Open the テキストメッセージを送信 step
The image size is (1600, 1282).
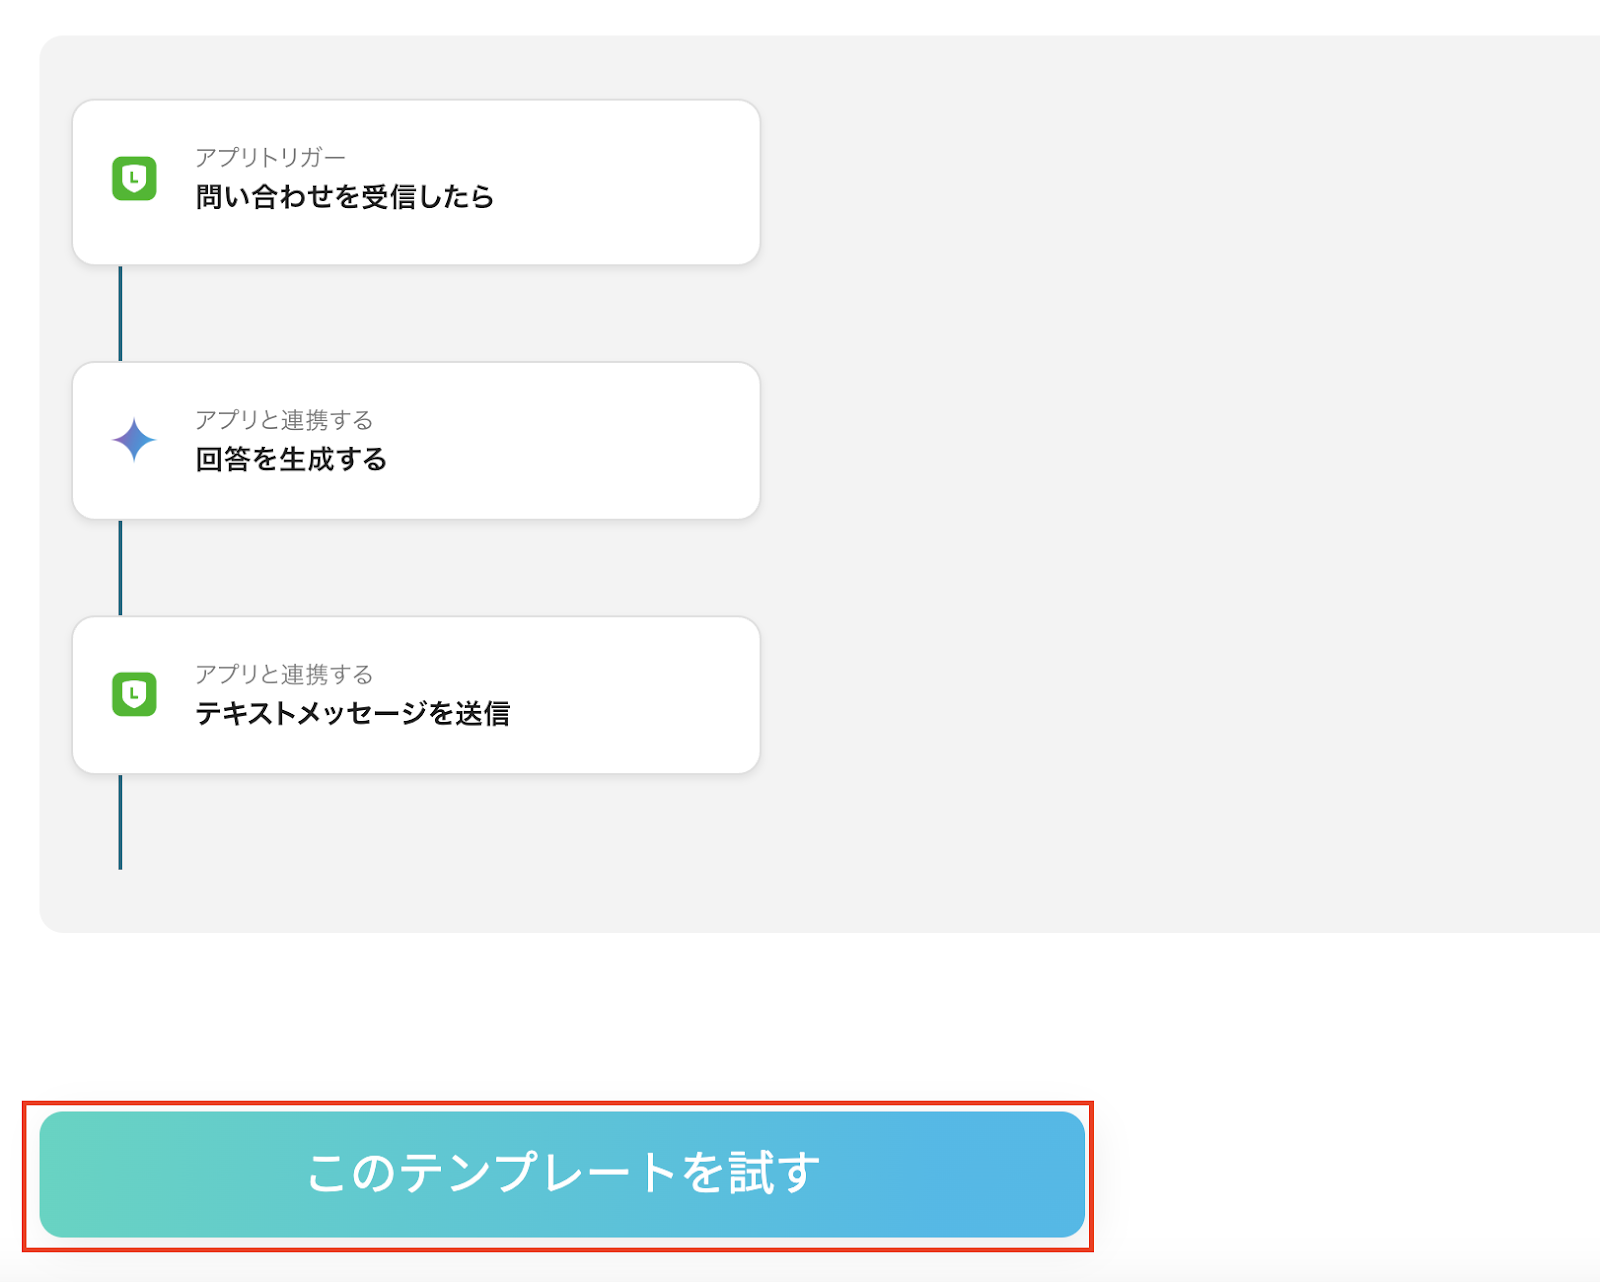click(352, 714)
